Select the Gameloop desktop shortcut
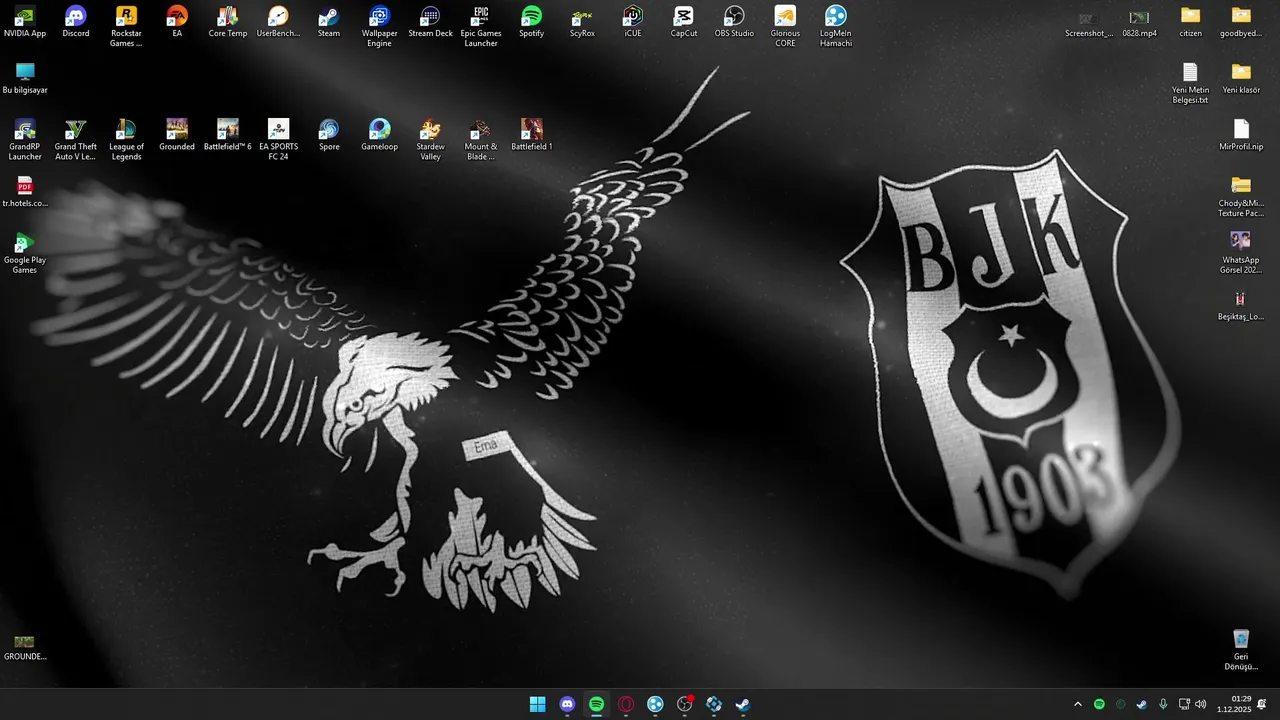Image resolution: width=1280 pixels, height=720 pixels. click(380, 135)
